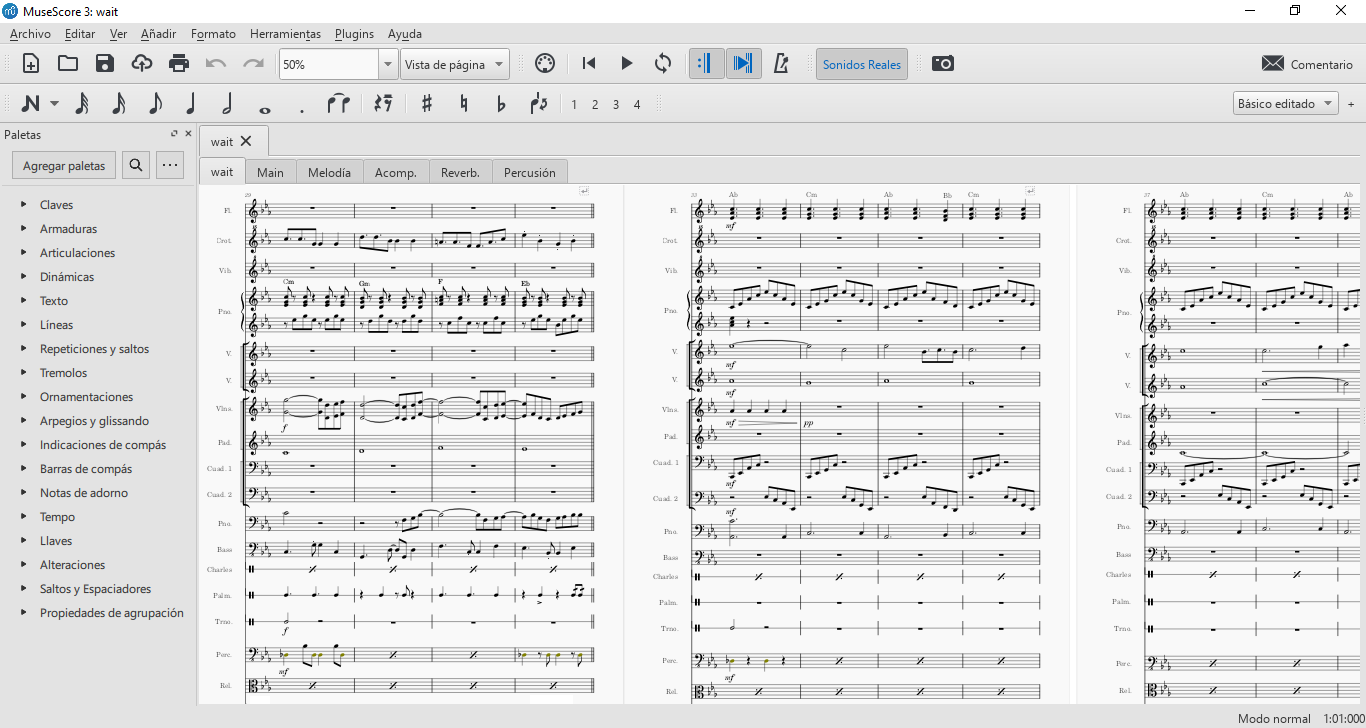The width and height of the screenshot is (1366, 728).
Task: Click the Agregar paletas button
Action: (64, 165)
